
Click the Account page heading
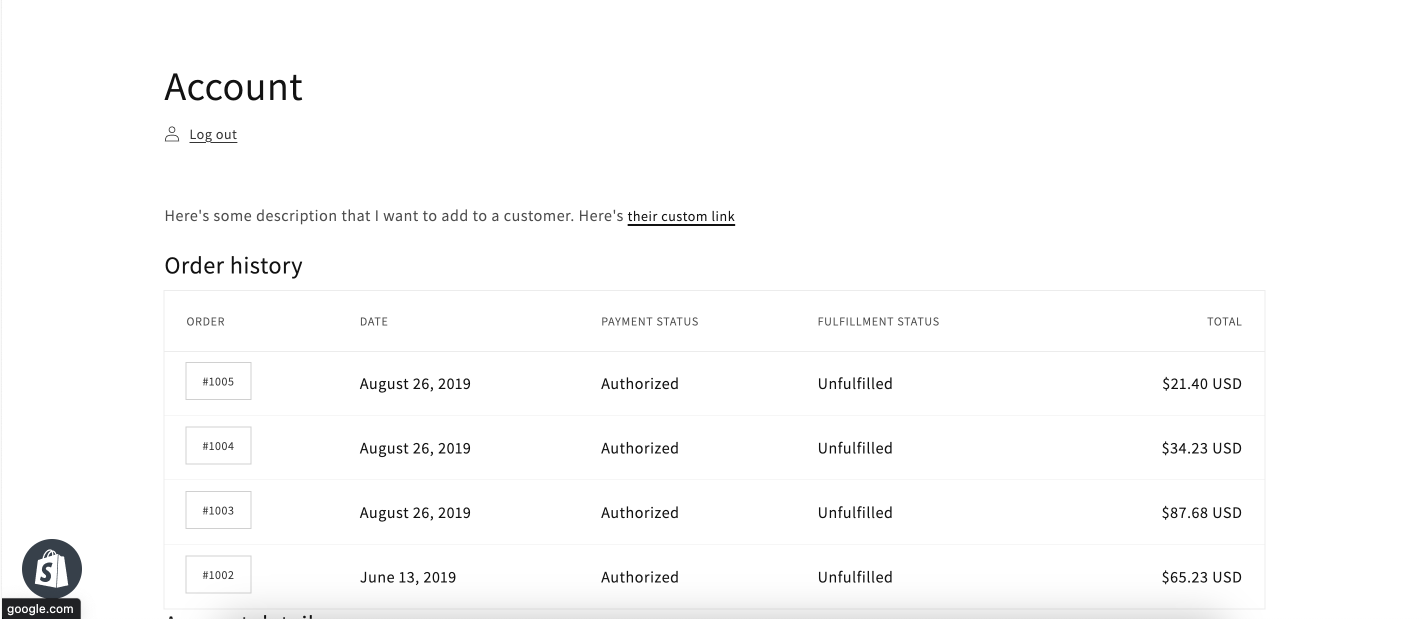point(233,87)
